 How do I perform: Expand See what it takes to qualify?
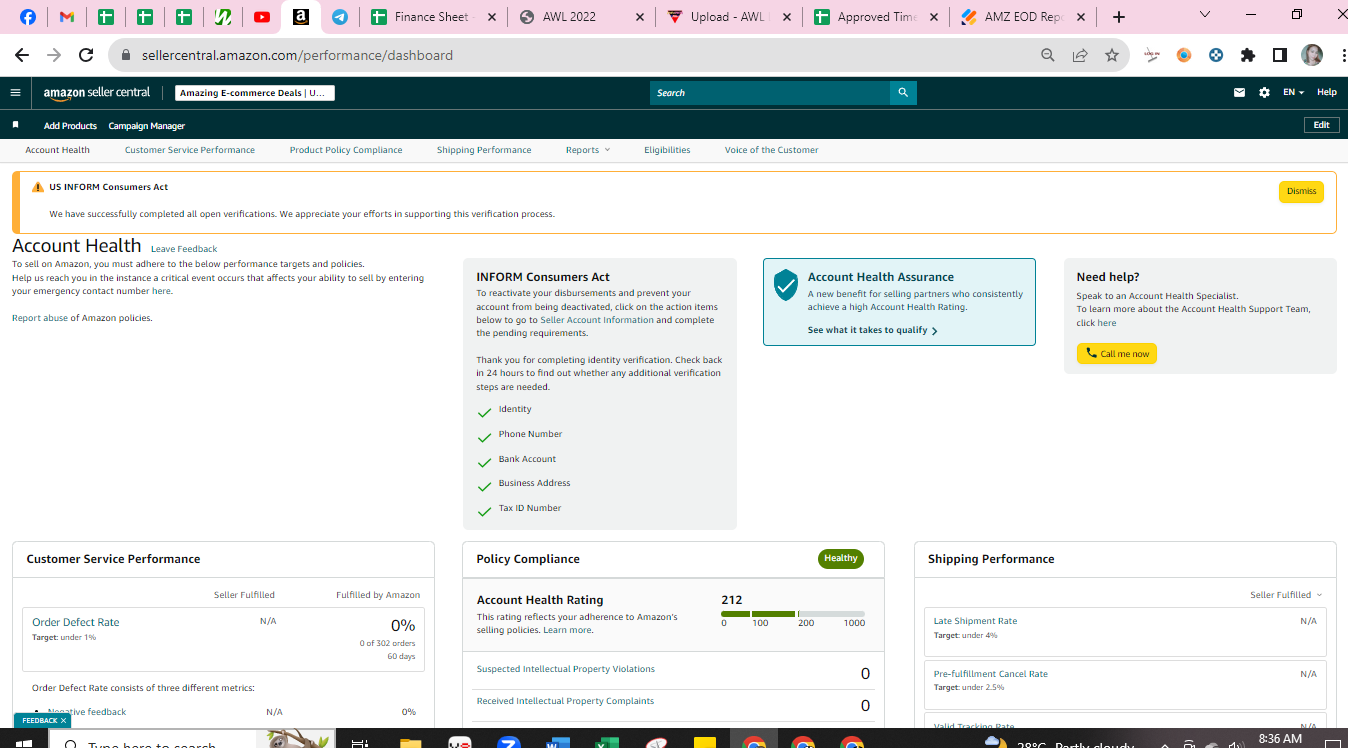[872, 330]
